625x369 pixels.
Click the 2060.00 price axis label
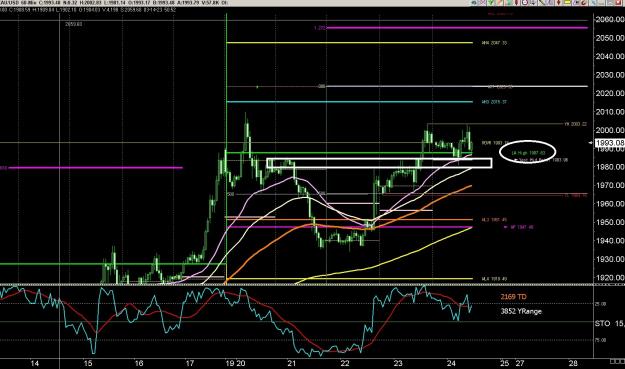click(x=610, y=19)
